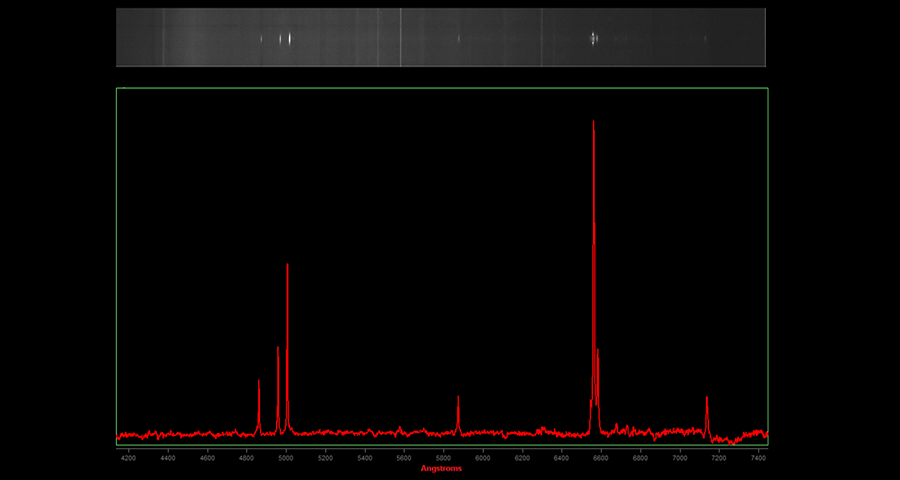Select the peak near 4960 Angstroms
This screenshot has width=900, height=480.
278,350
